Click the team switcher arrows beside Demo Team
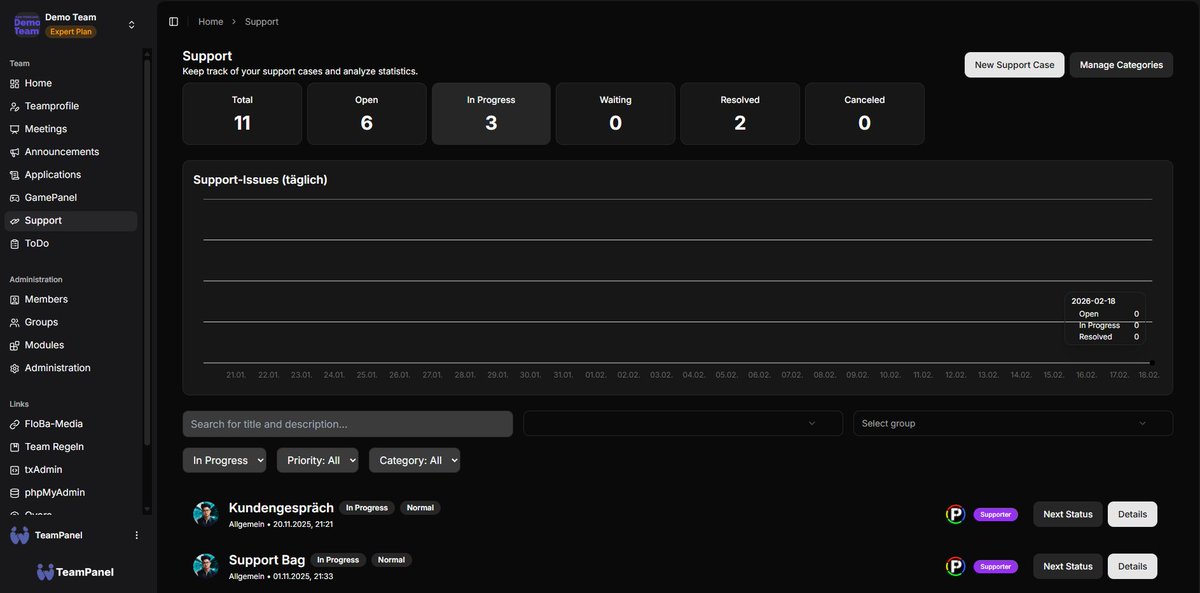 click(131, 23)
